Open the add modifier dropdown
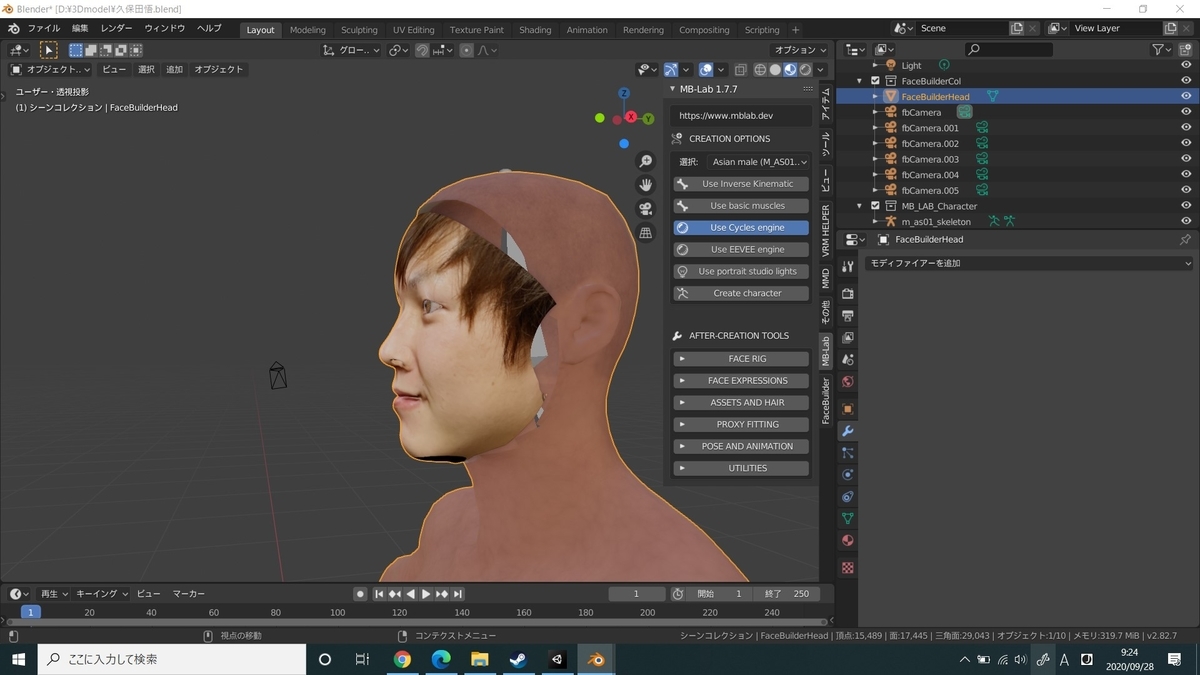The width and height of the screenshot is (1200, 675). click(1030, 263)
